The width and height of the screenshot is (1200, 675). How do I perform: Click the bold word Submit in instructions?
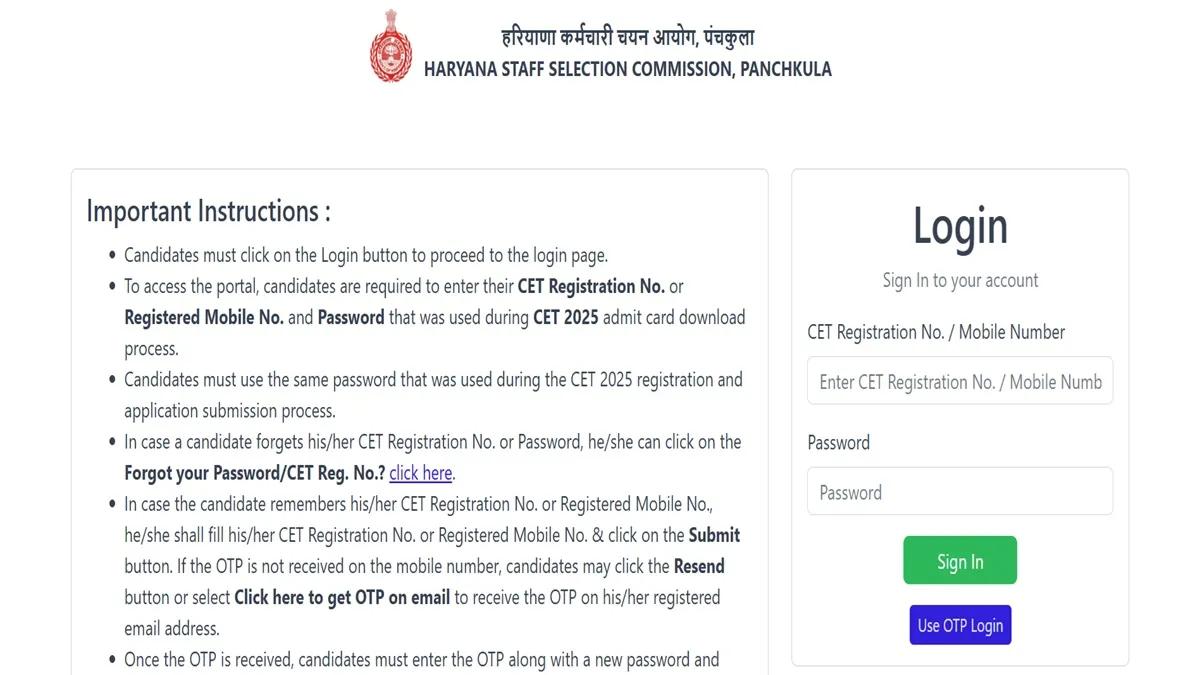click(714, 535)
